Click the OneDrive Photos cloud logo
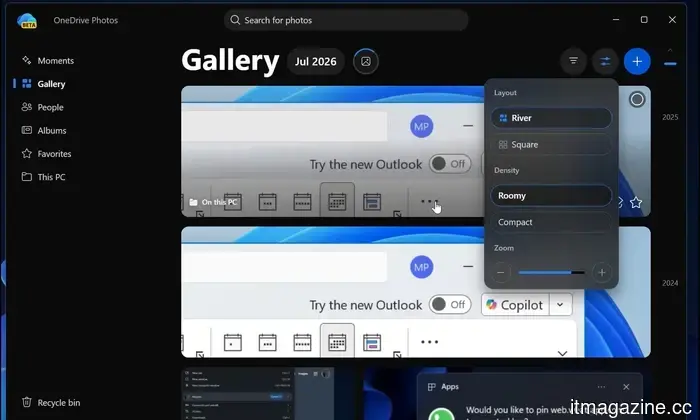700x420 pixels. tap(27, 21)
